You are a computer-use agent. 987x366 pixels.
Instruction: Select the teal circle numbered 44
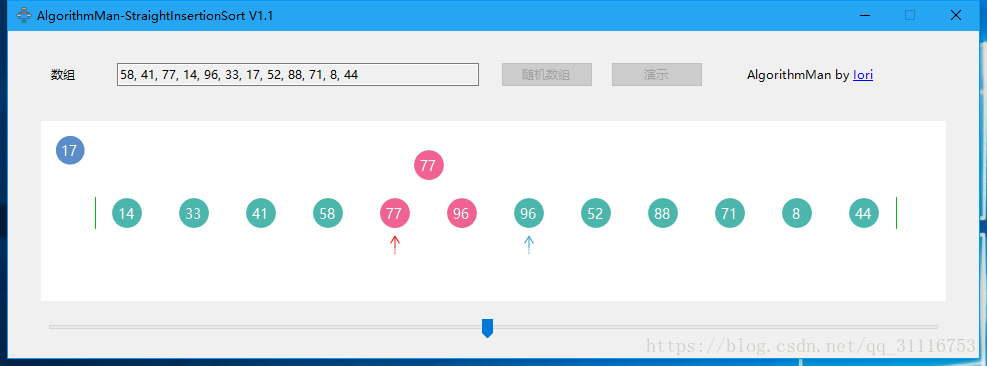[x=864, y=213]
